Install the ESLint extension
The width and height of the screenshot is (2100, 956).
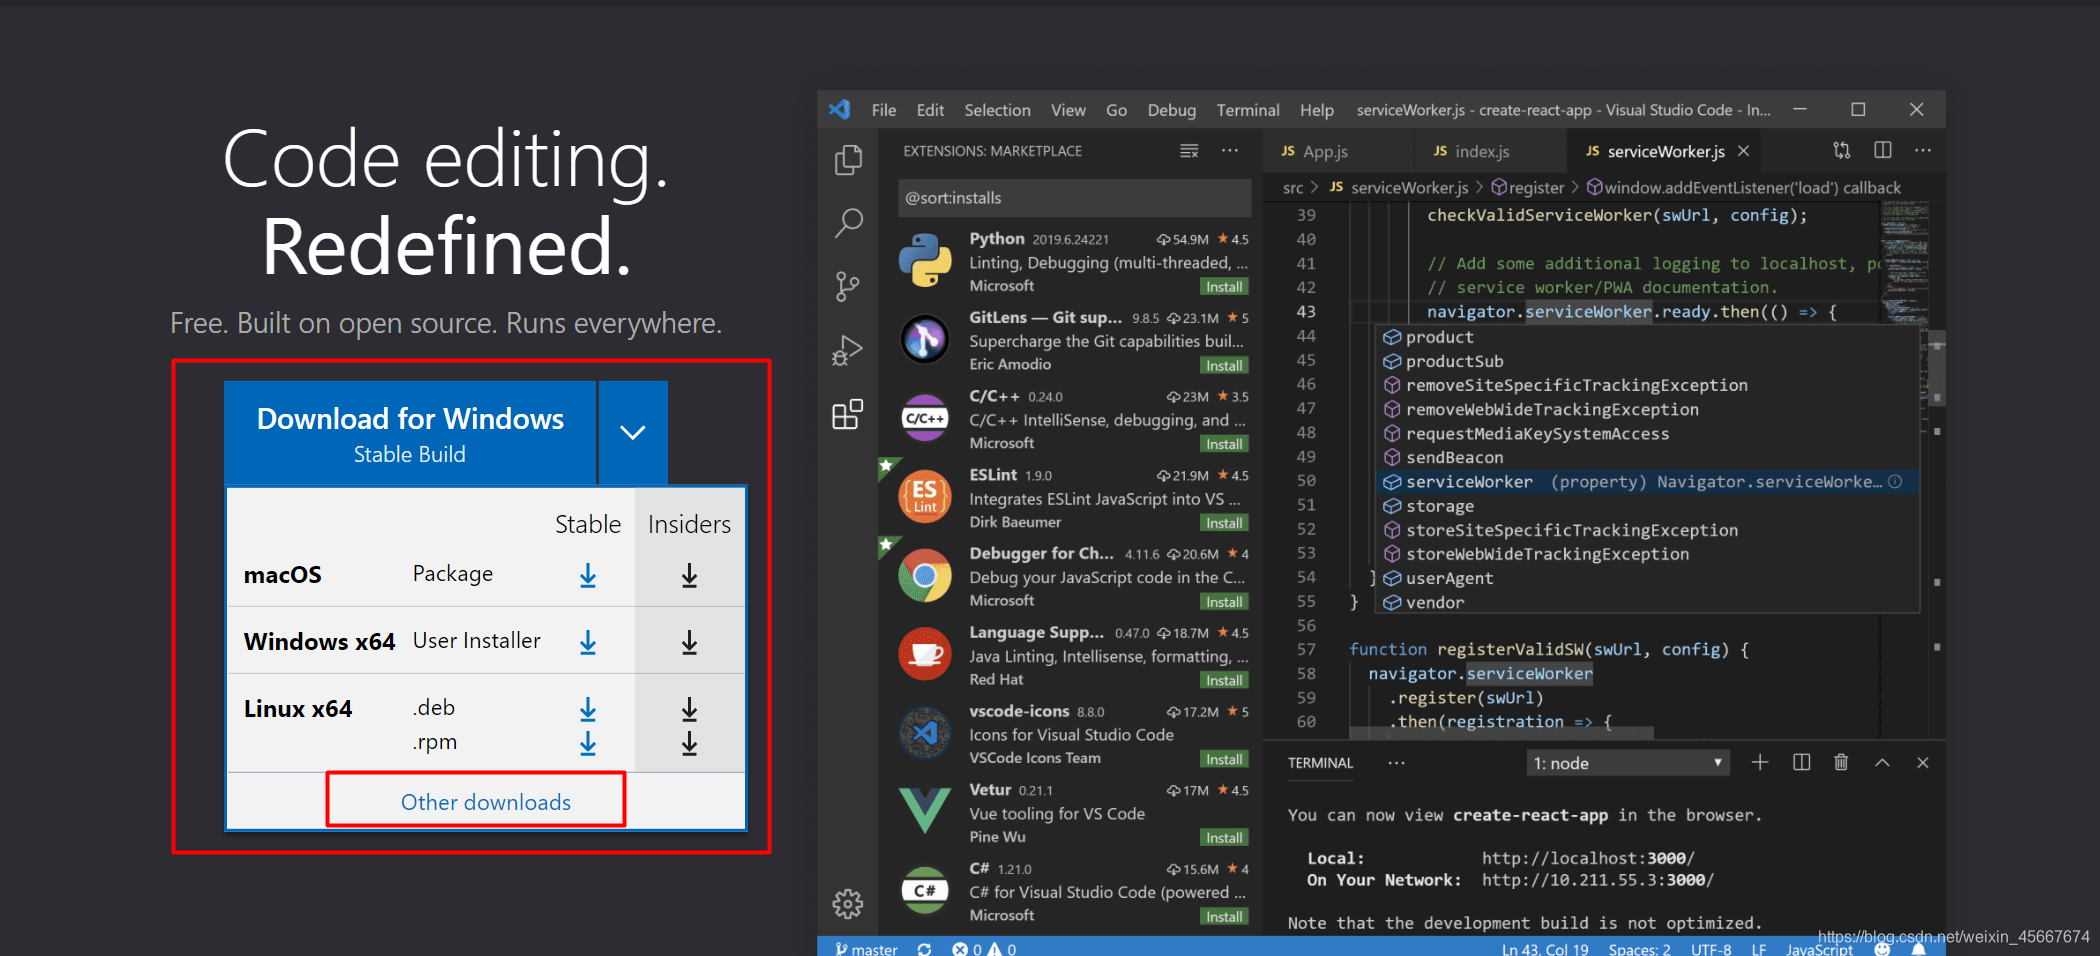1224,523
